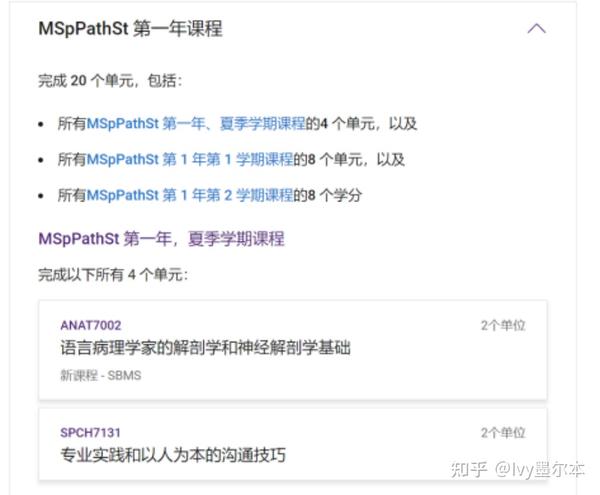Screen dimensions: 600x495
Task: Click the 知乎 watermark logo
Action: pos(469,469)
